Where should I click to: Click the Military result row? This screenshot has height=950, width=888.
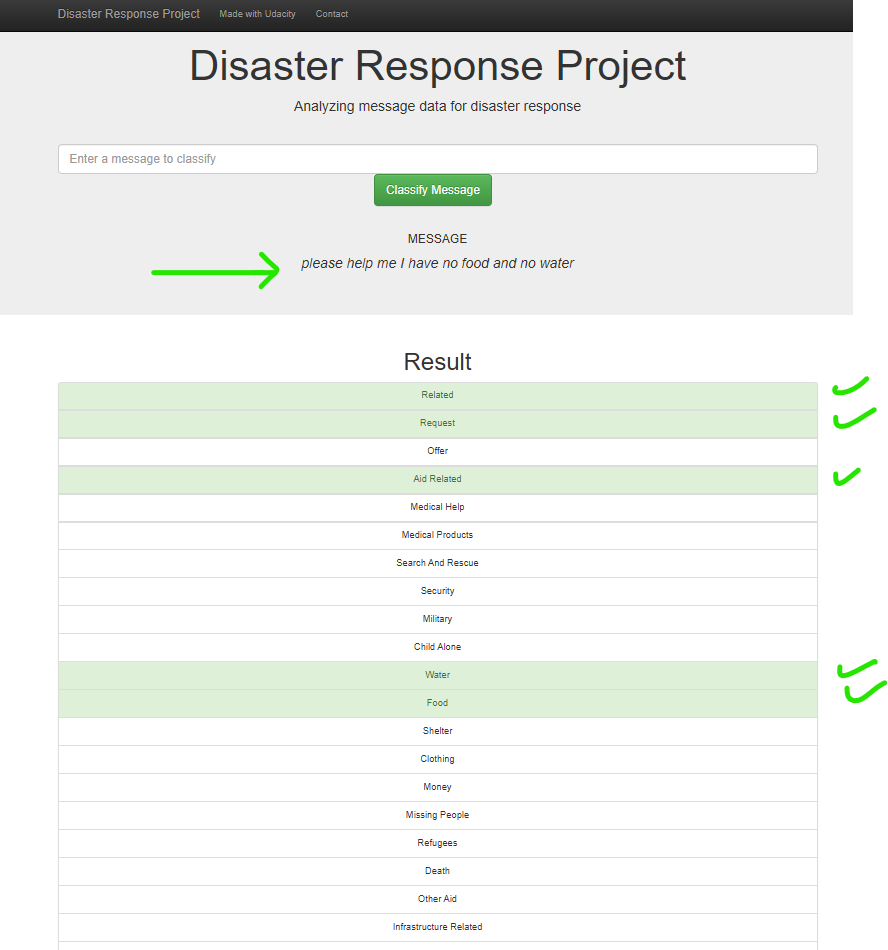click(x=437, y=619)
